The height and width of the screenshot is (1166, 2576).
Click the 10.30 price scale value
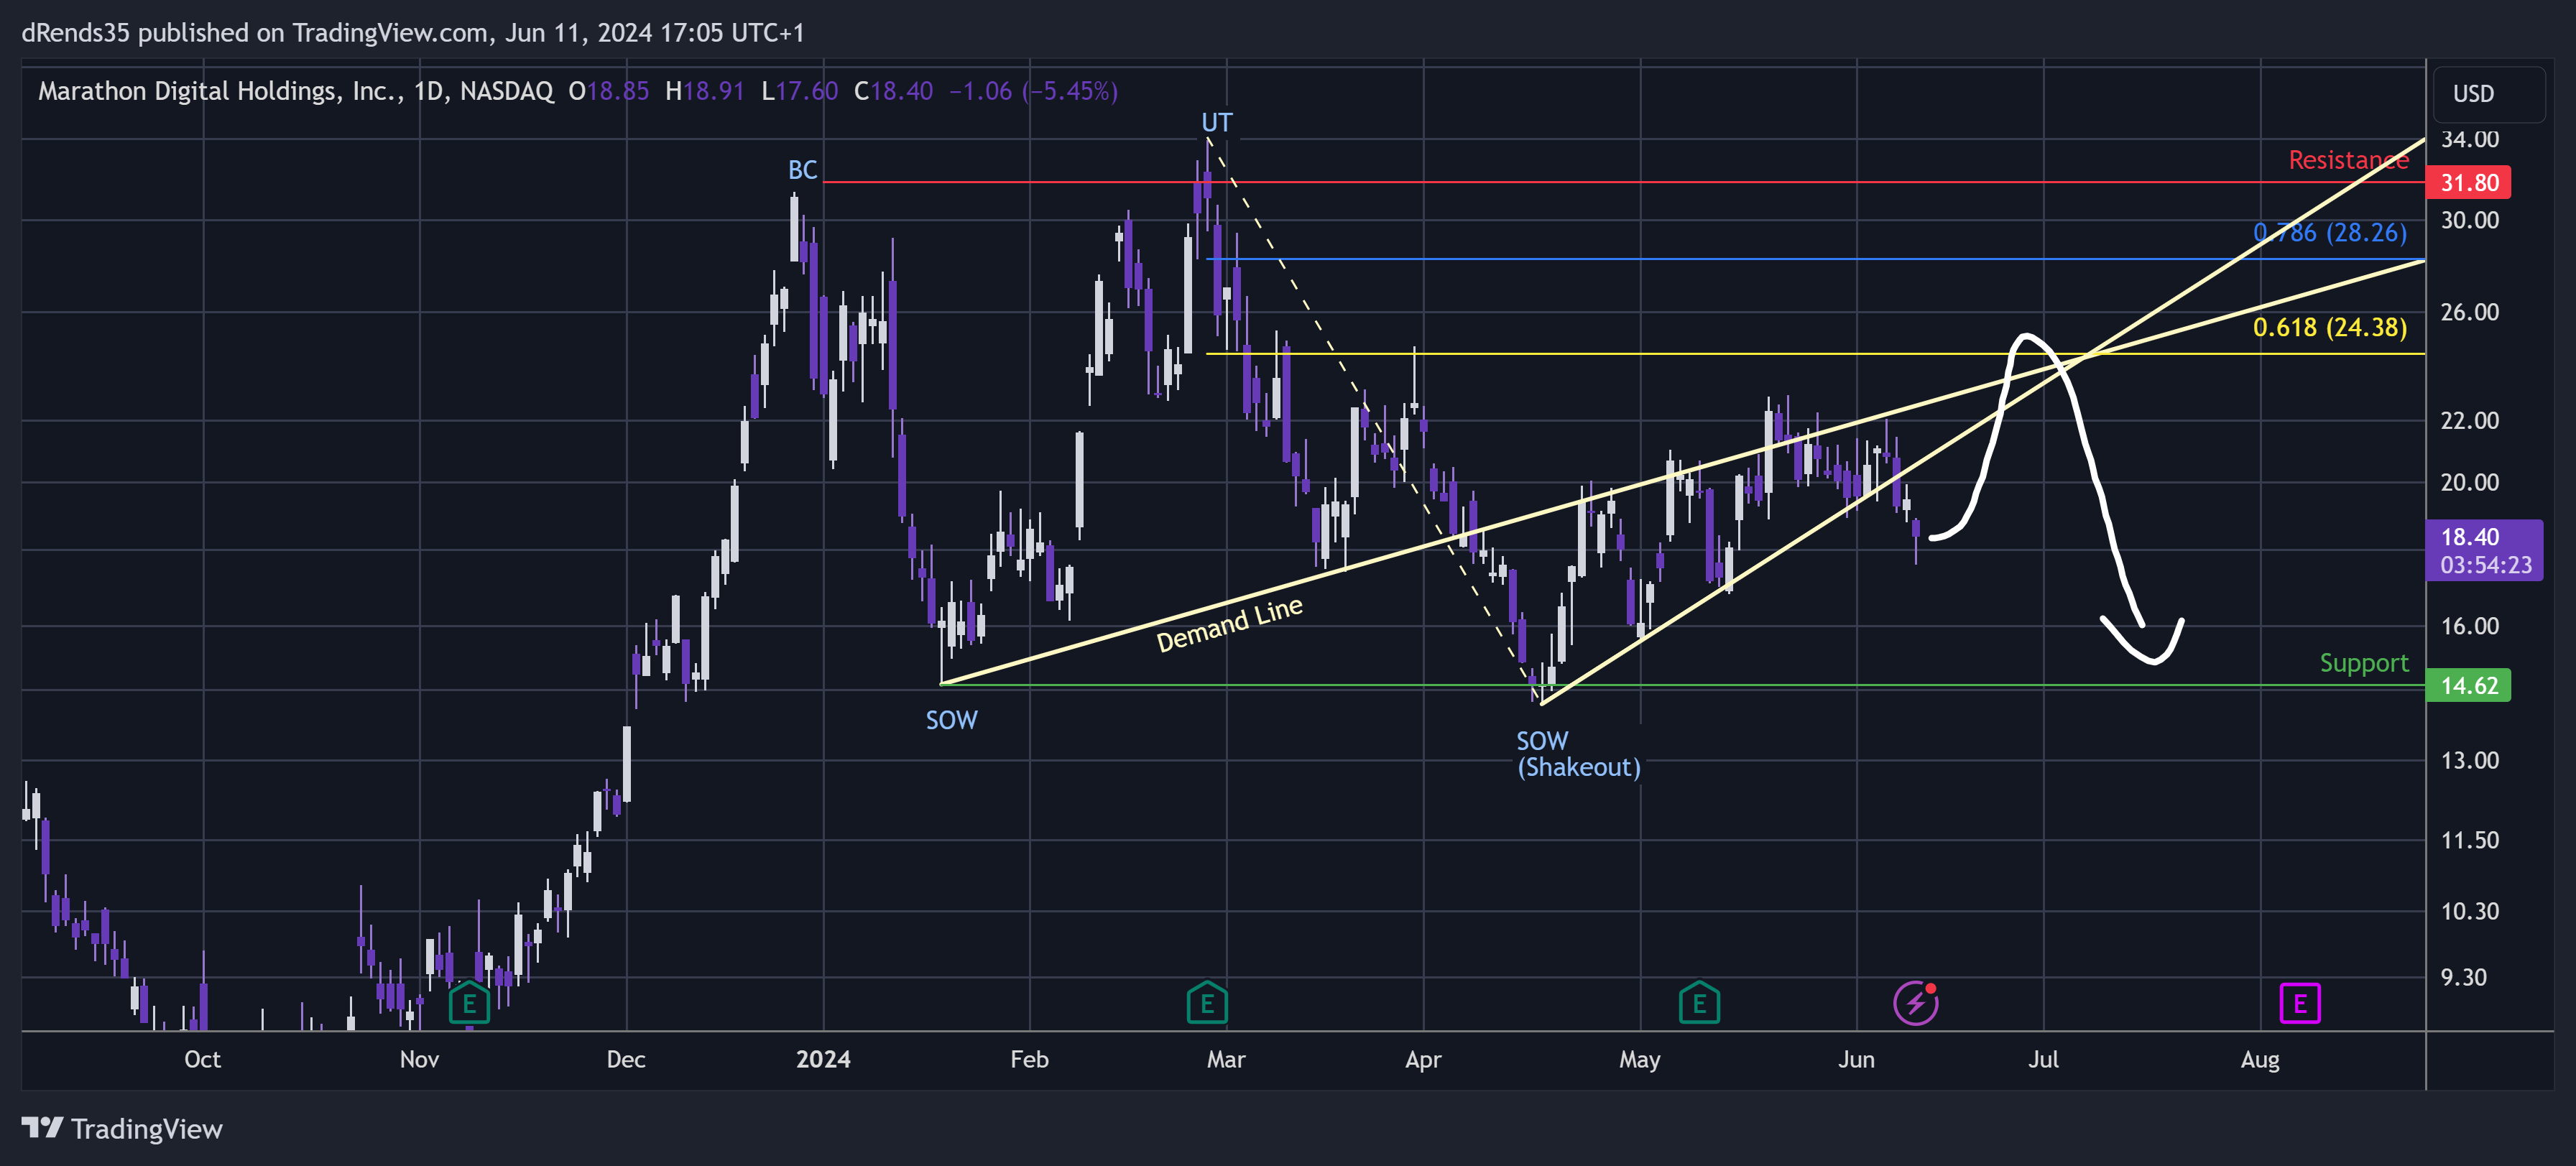coord(2469,911)
